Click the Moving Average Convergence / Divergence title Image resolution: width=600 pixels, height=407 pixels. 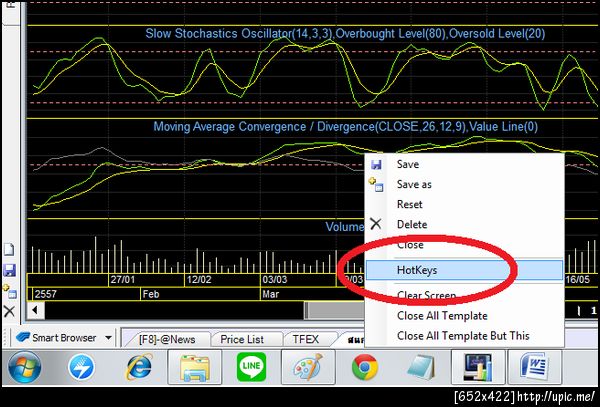tap(346, 127)
